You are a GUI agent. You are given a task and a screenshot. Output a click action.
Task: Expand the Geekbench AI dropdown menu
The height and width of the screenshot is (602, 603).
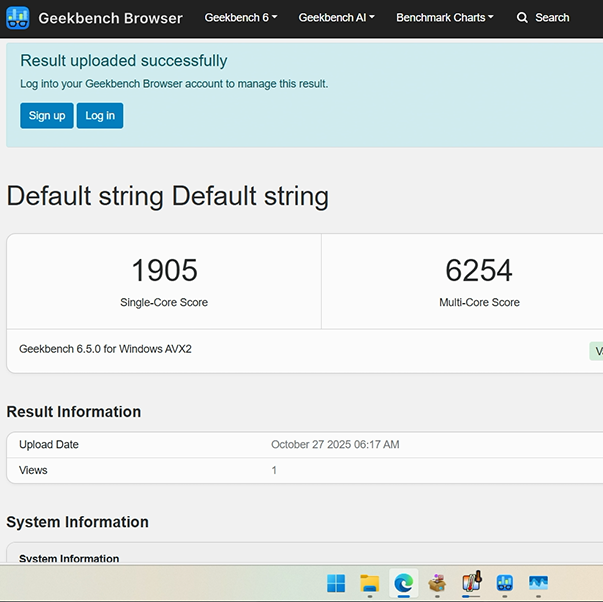point(336,18)
